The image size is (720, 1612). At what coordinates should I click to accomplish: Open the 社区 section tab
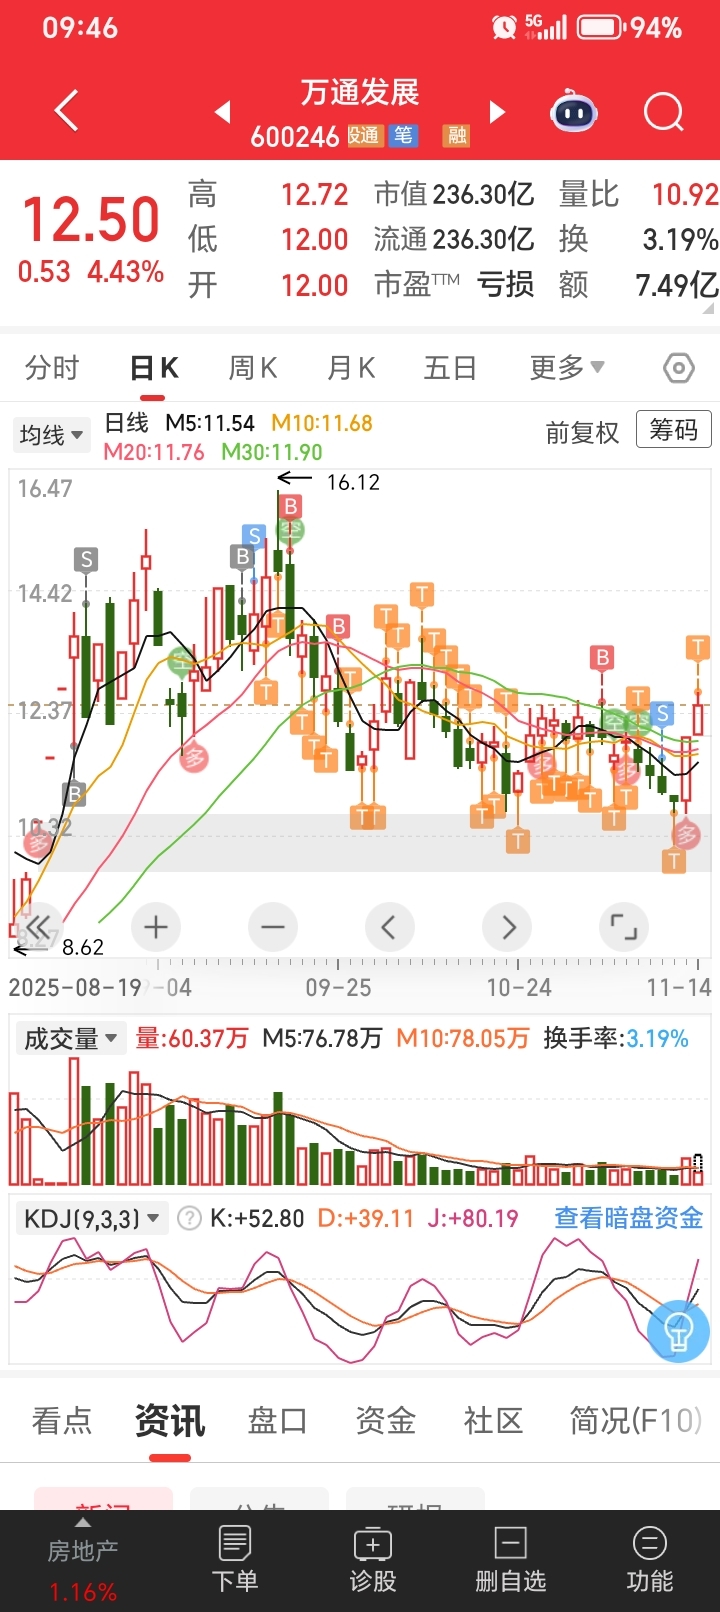pyautogui.click(x=493, y=1420)
